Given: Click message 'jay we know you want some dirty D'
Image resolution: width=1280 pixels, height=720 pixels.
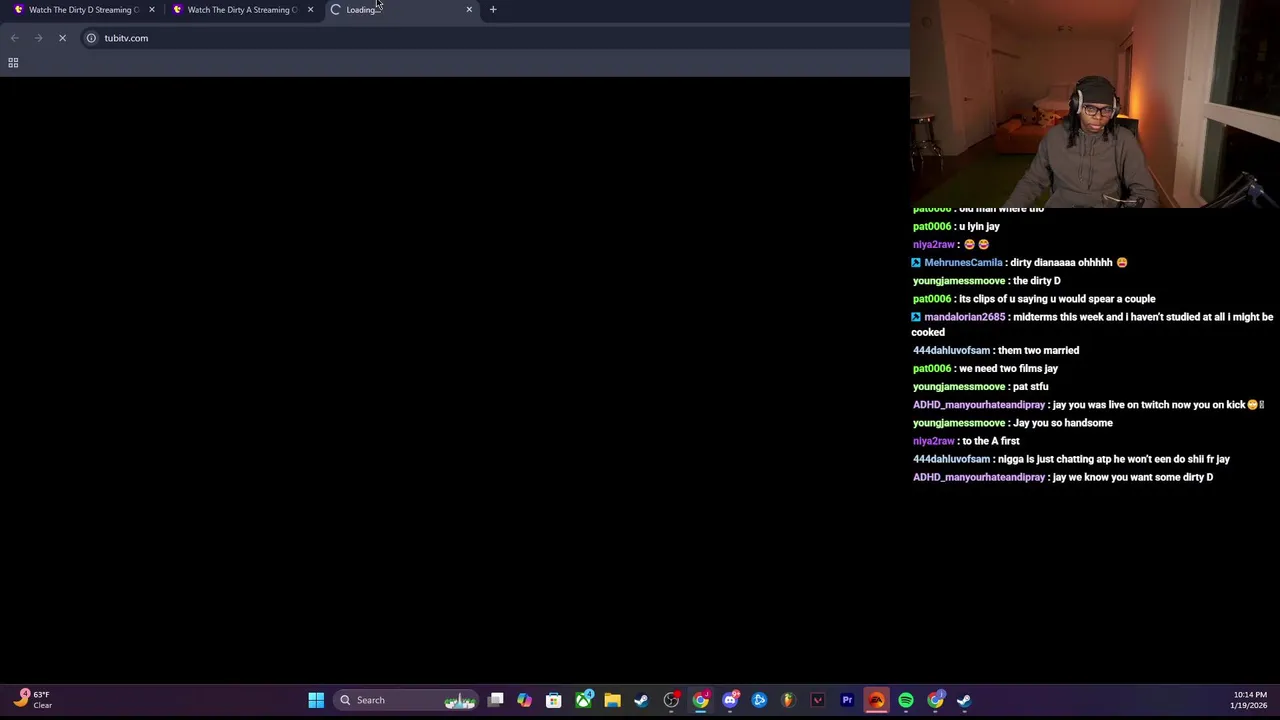Looking at the screenshot, I should [x=1133, y=478].
